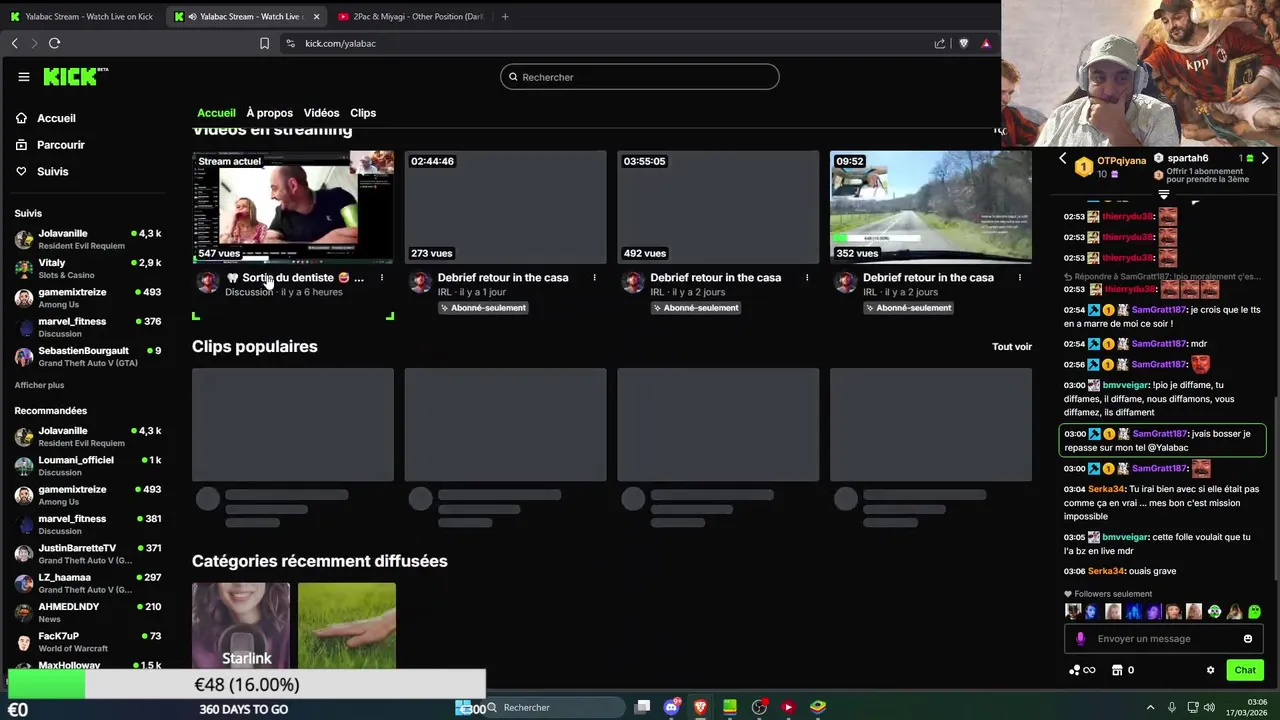Open OBS Studio from the taskbar
Image resolution: width=1280 pixels, height=720 pixels.
(x=759, y=707)
